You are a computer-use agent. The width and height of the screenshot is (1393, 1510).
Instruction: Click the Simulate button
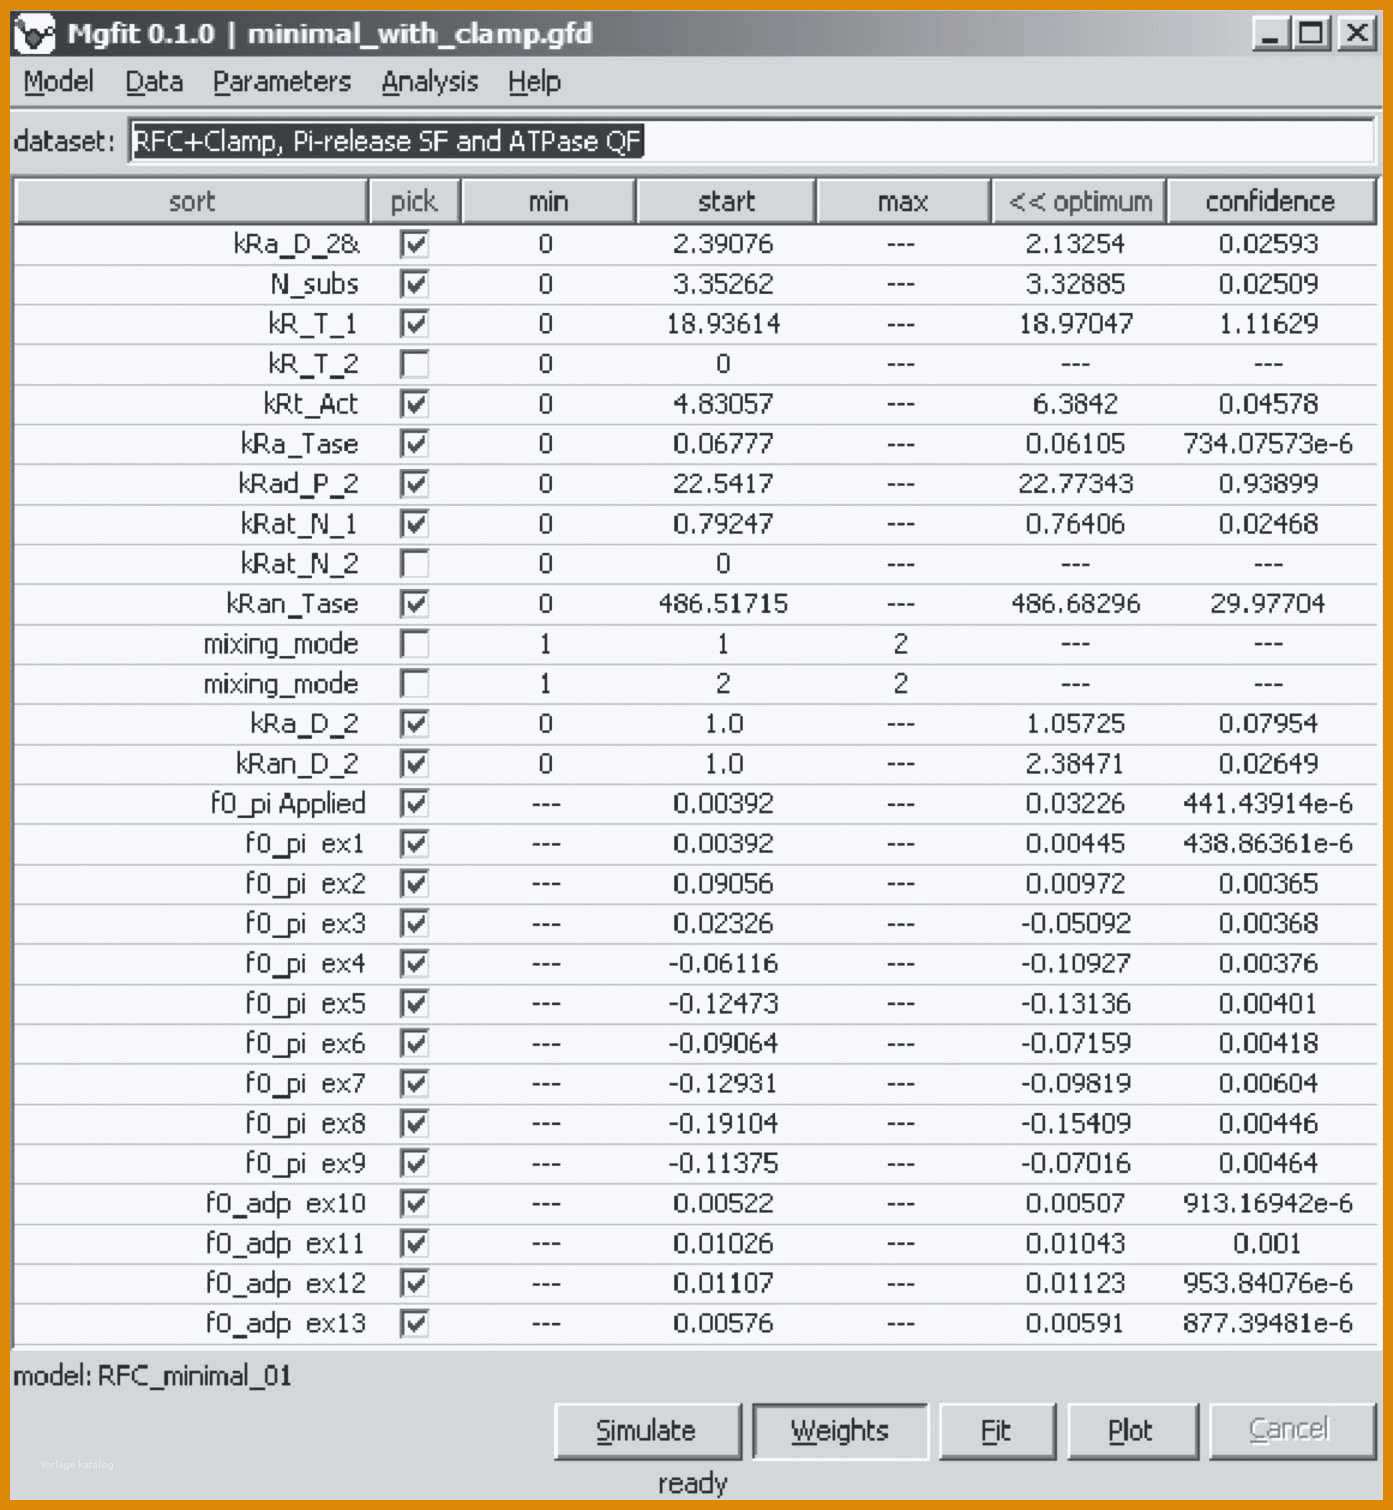pyautogui.click(x=646, y=1431)
